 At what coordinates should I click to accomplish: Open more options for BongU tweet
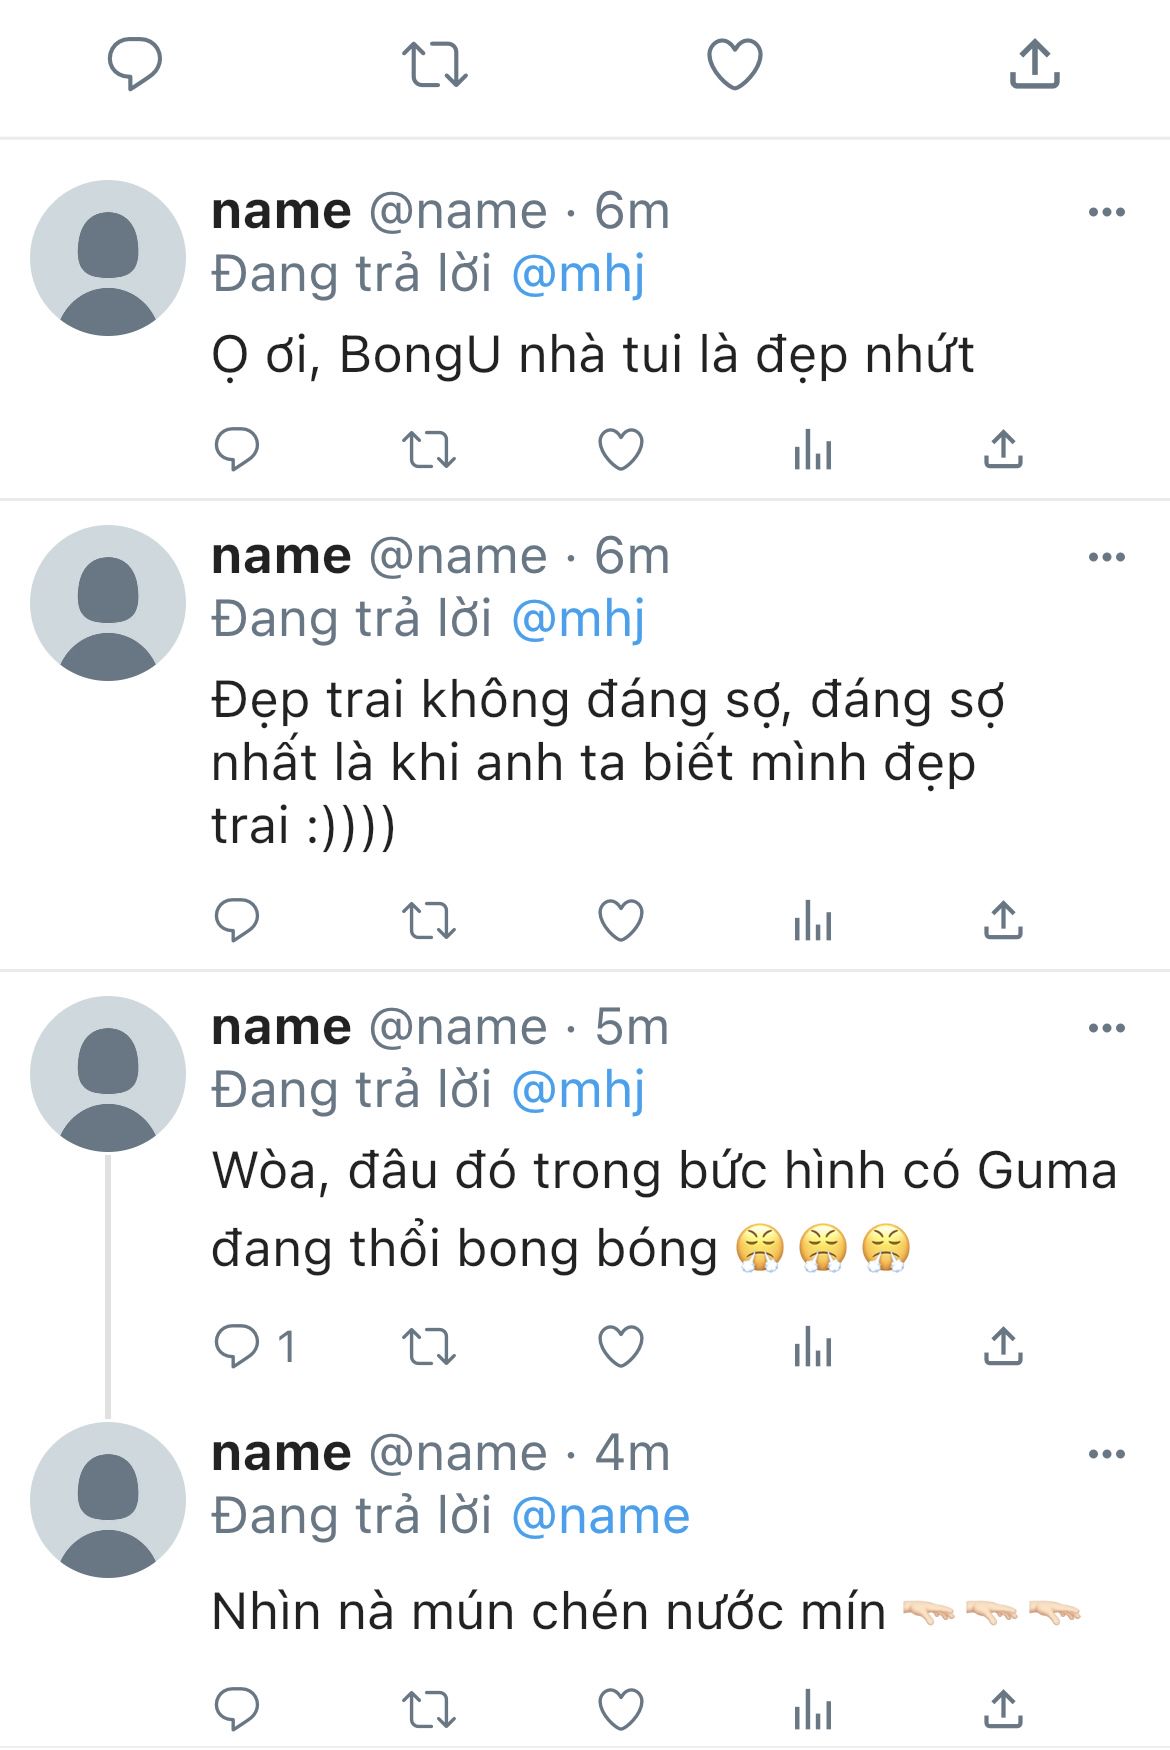[x=1106, y=212]
